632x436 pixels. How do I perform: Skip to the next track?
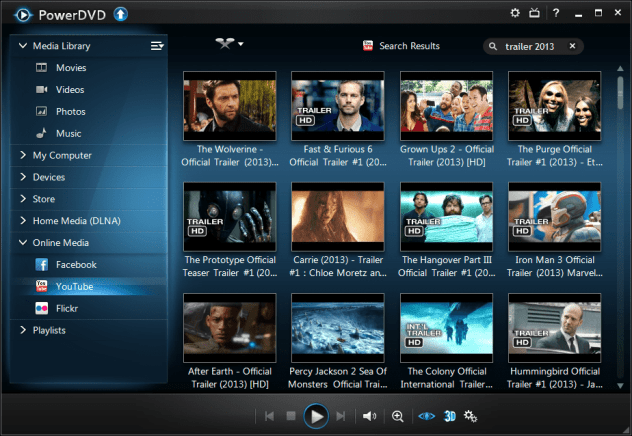(x=341, y=416)
